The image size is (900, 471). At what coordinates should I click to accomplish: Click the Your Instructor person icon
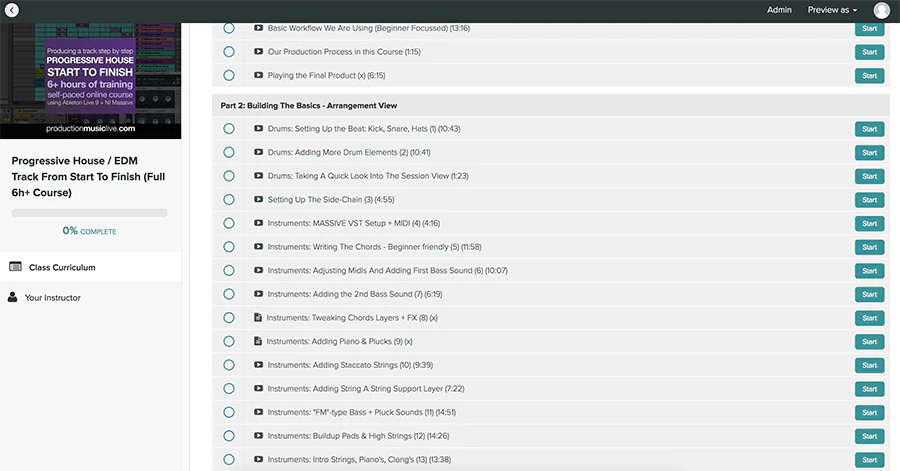pyautogui.click(x=13, y=297)
